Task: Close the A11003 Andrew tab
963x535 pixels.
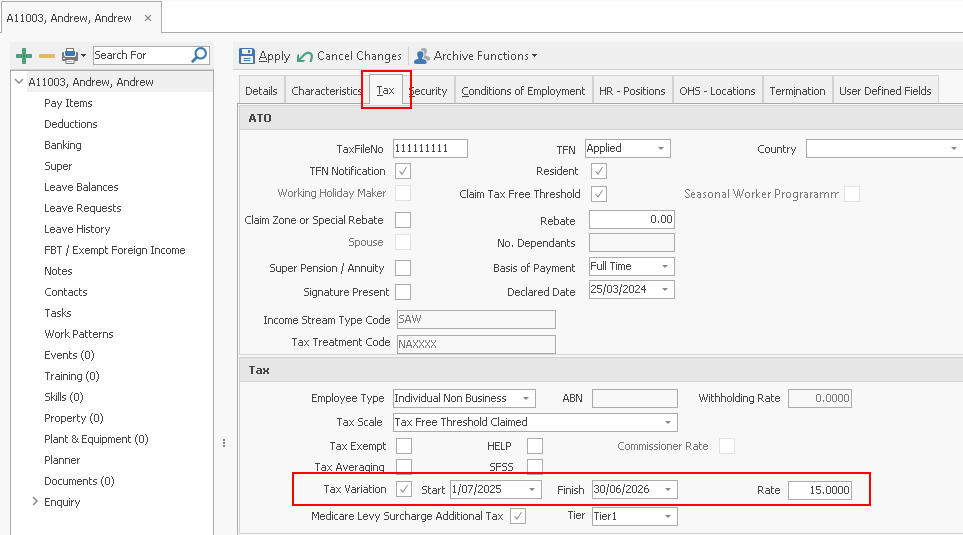Action: pos(149,18)
